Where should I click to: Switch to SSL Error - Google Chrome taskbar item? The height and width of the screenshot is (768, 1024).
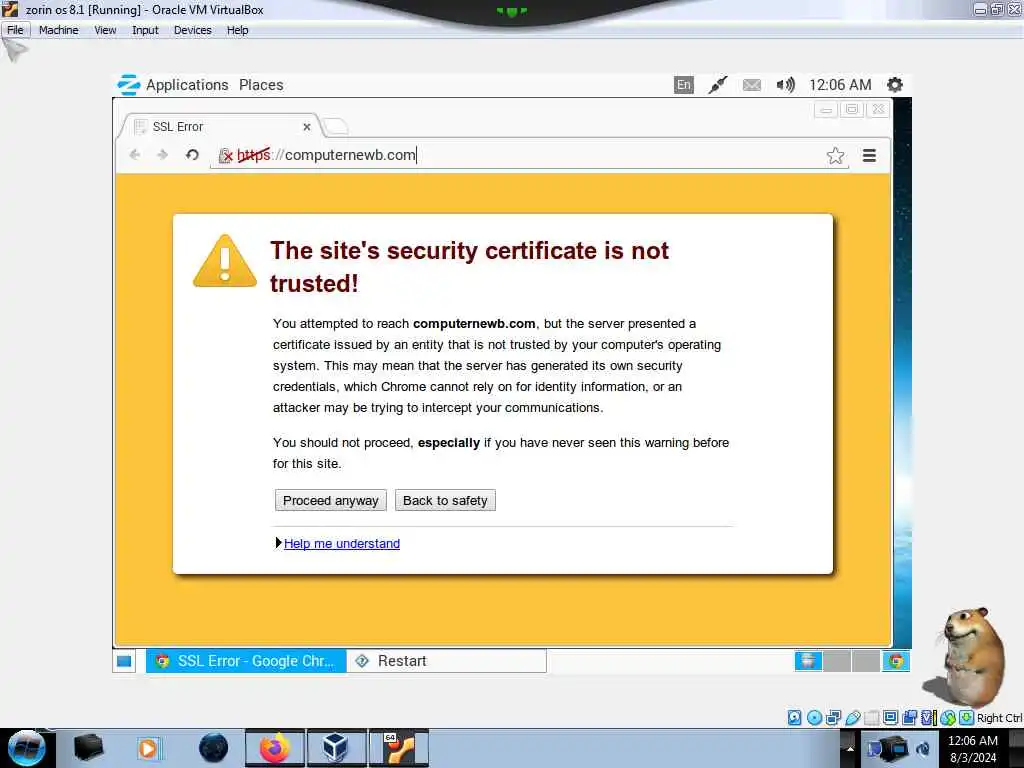(246, 662)
